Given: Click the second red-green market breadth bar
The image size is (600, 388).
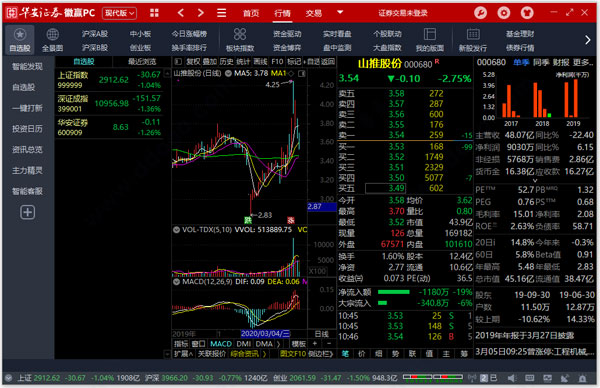Looking at the screenshot, I should point(448,378).
